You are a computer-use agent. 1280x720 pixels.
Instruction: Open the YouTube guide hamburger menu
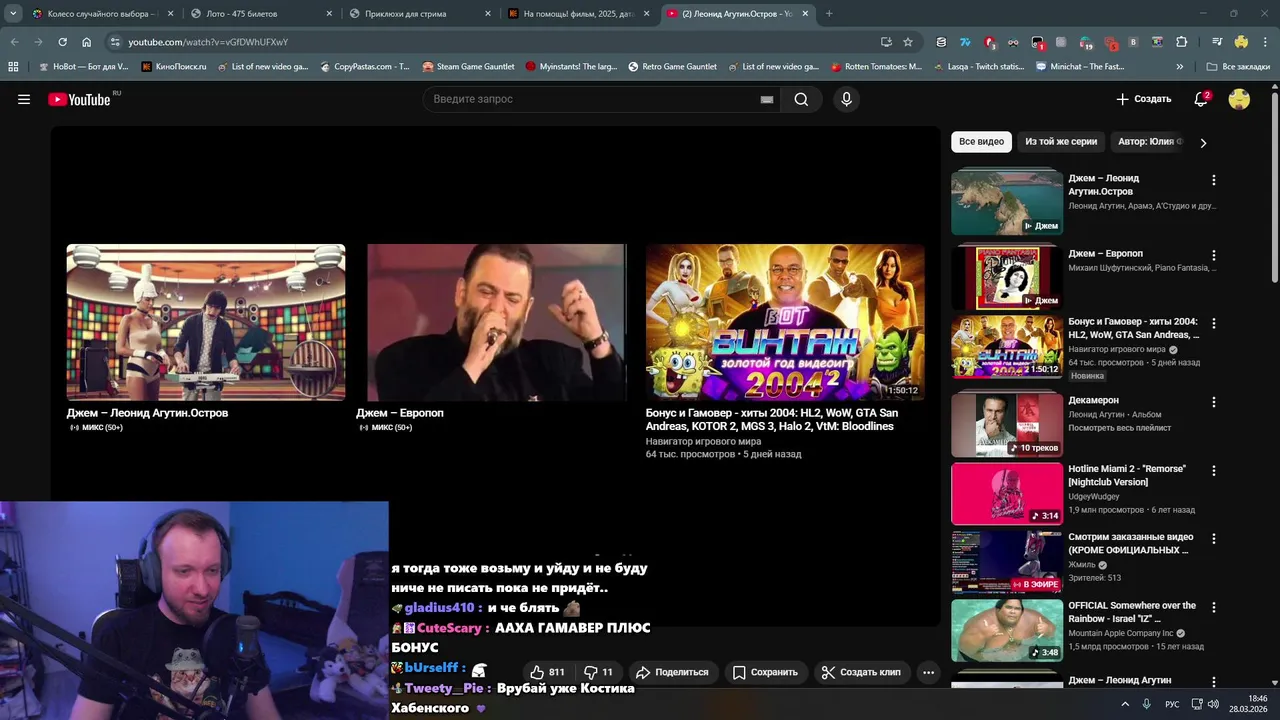coord(24,99)
